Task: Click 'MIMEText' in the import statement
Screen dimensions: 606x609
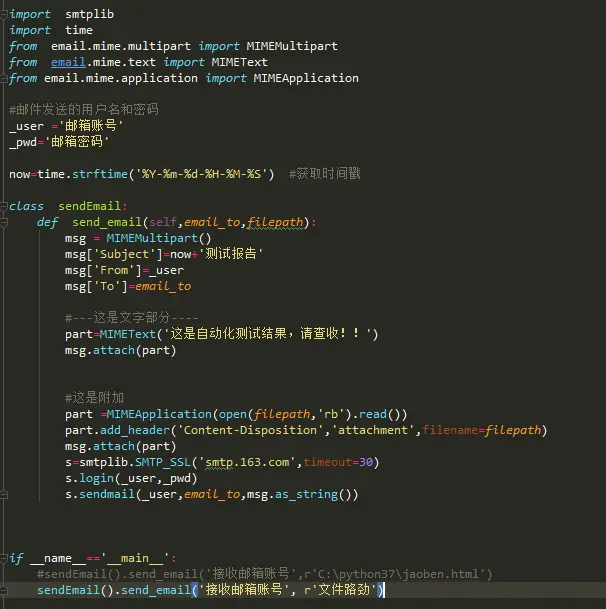Action: click(240, 62)
